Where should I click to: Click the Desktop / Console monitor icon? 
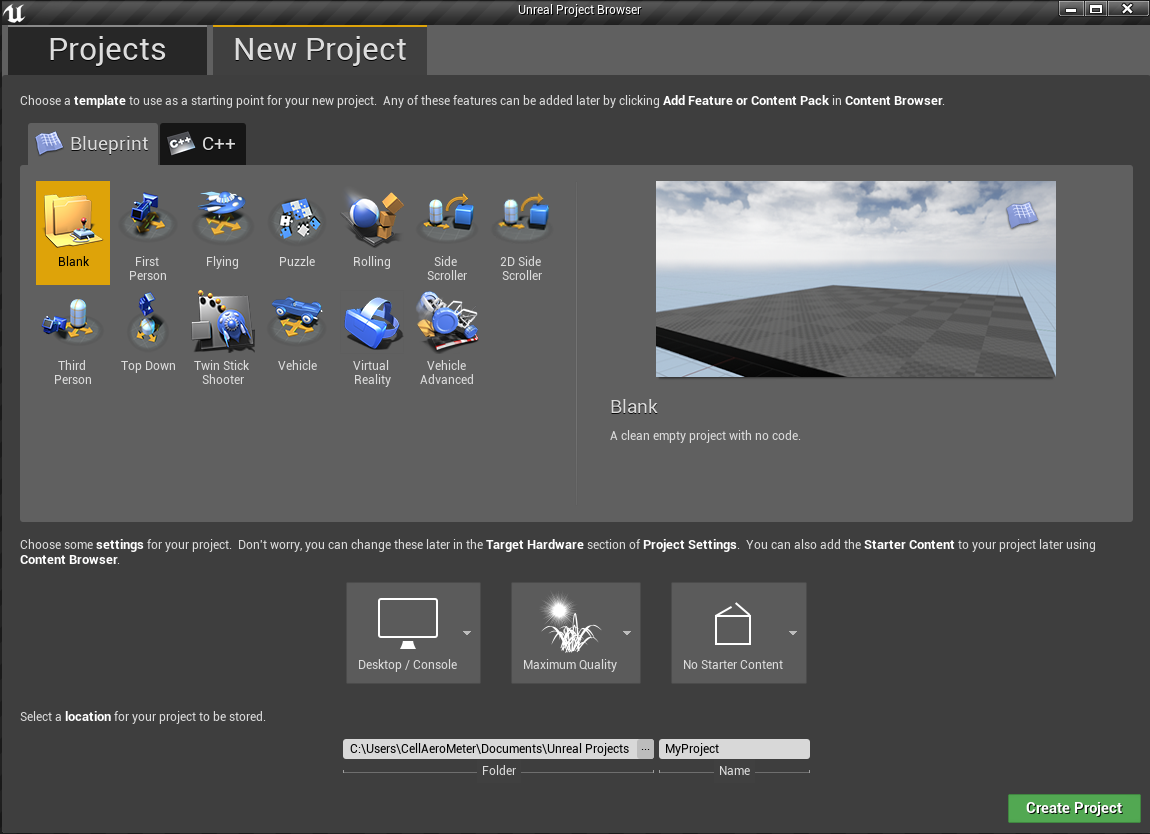pyautogui.click(x=408, y=623)
